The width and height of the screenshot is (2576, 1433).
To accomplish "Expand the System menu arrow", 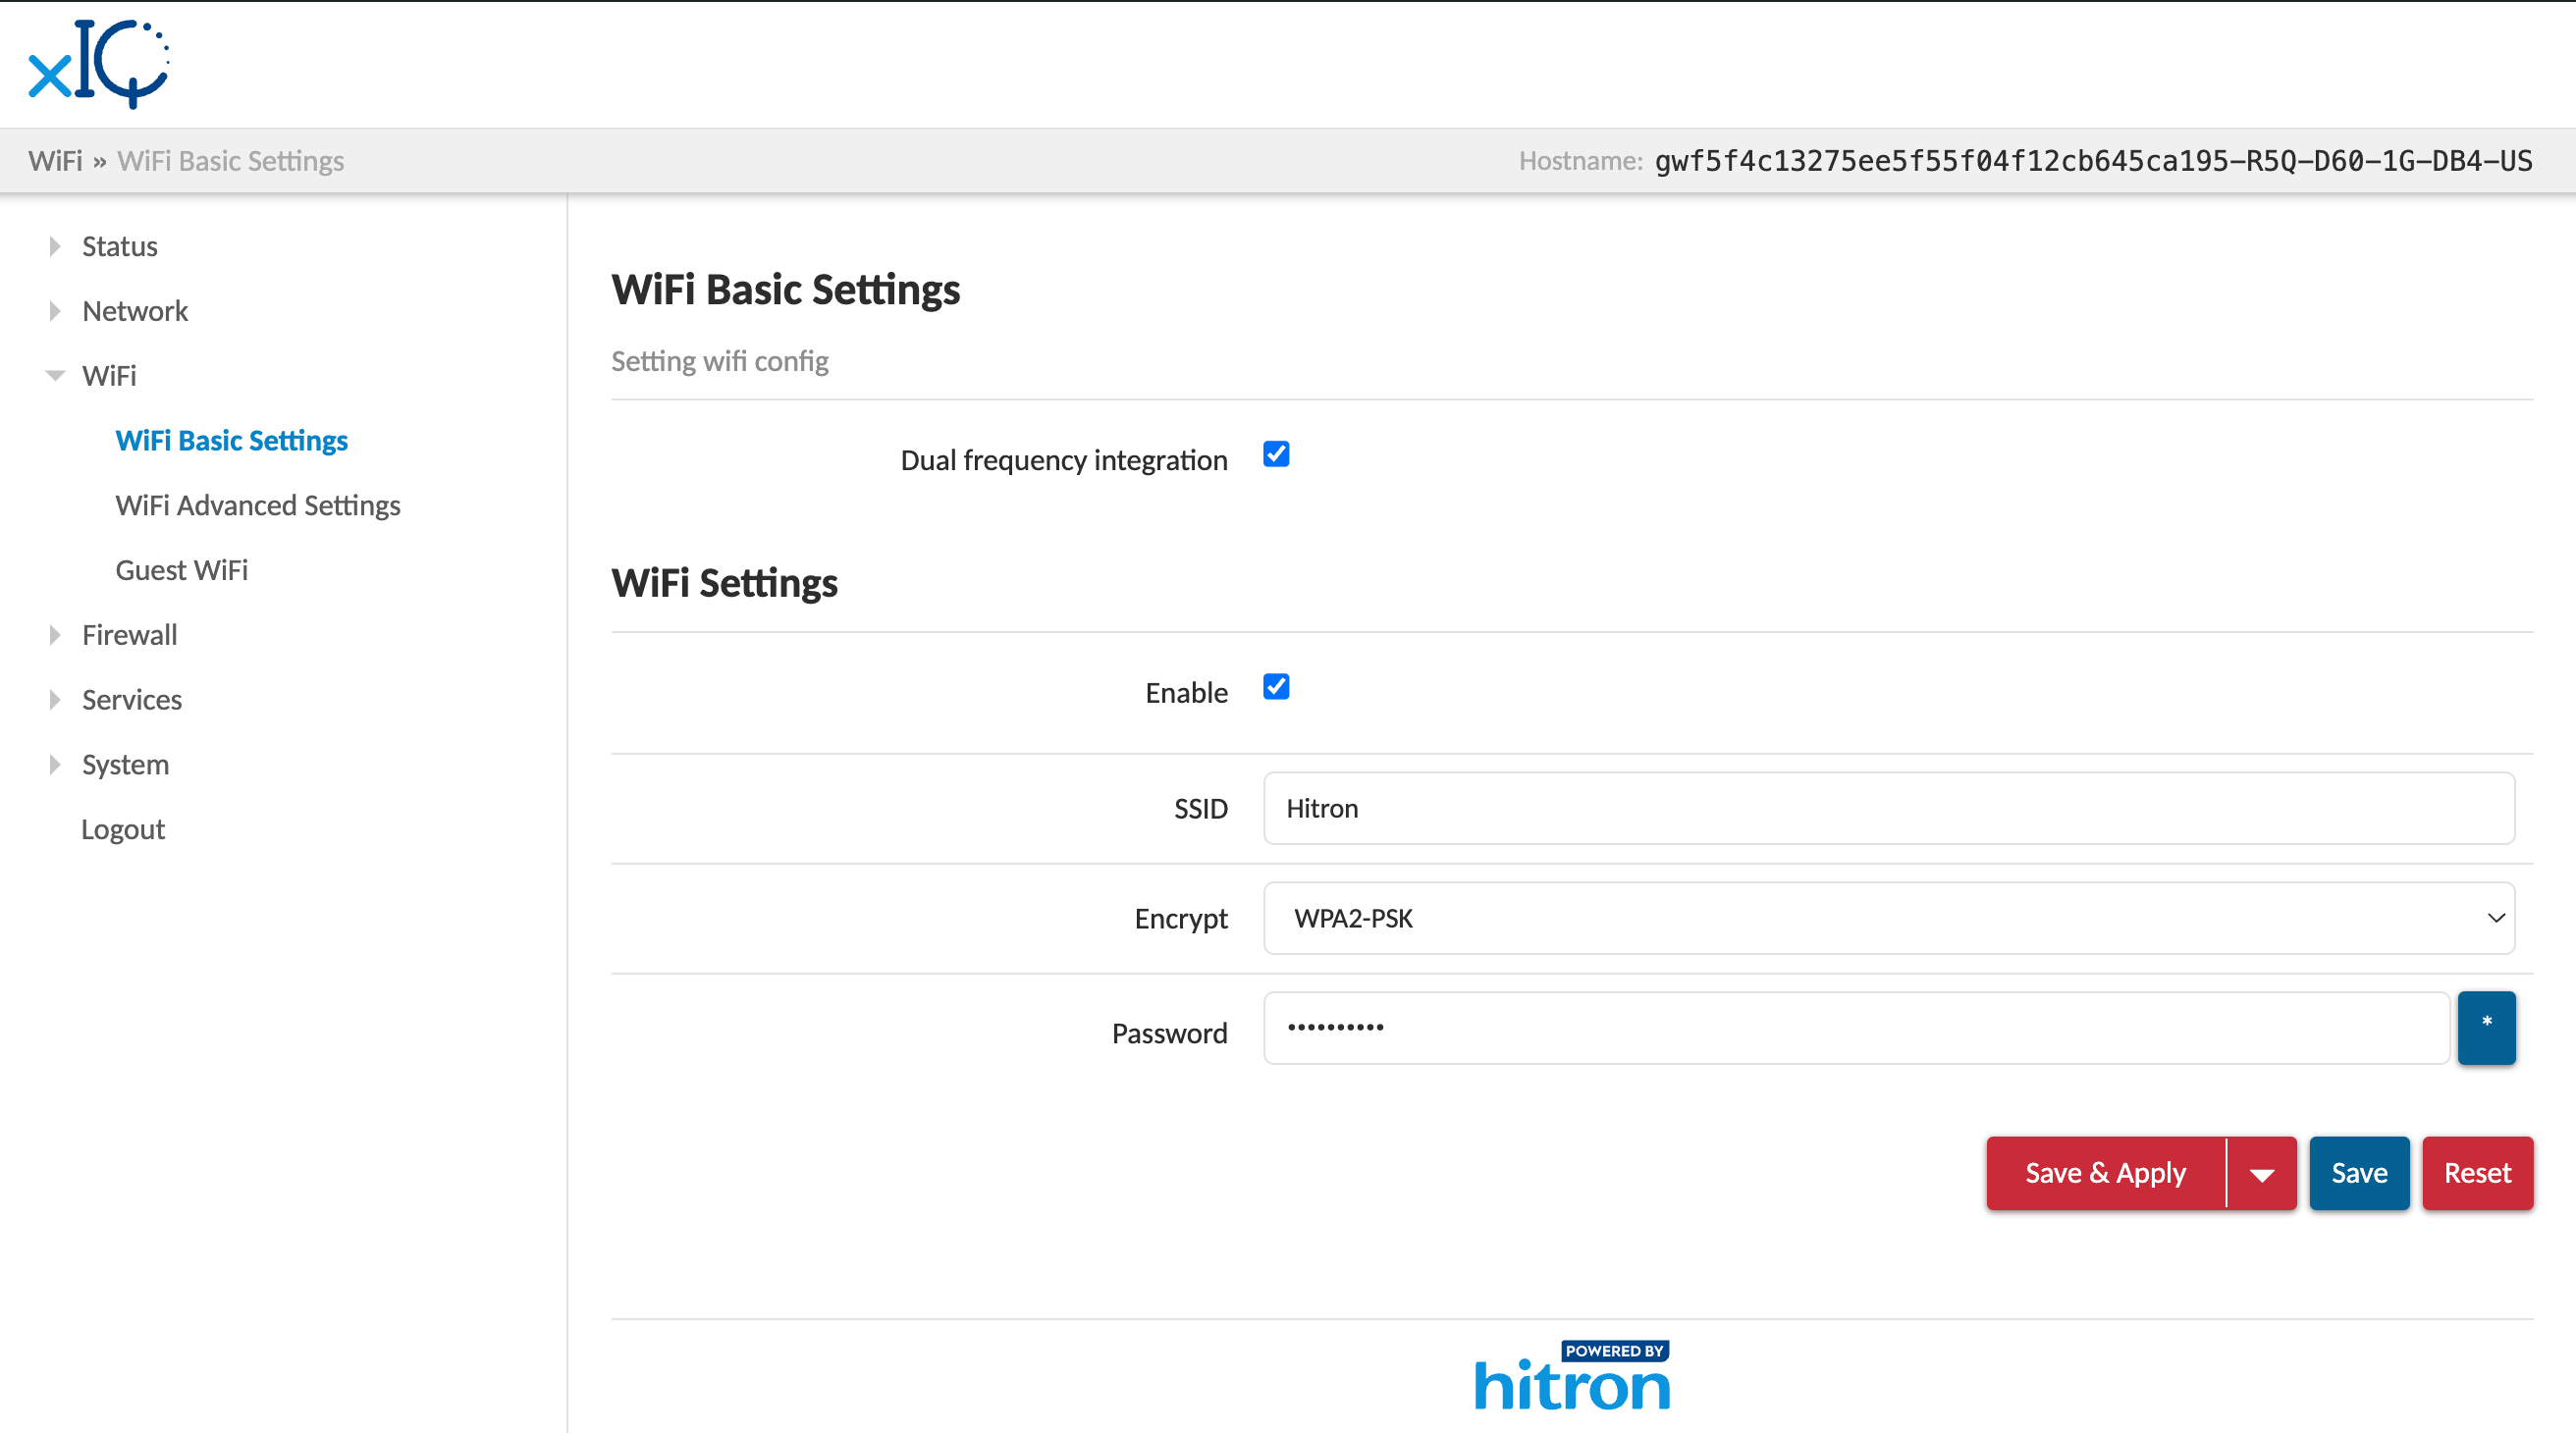I will [x=55, y=765].
